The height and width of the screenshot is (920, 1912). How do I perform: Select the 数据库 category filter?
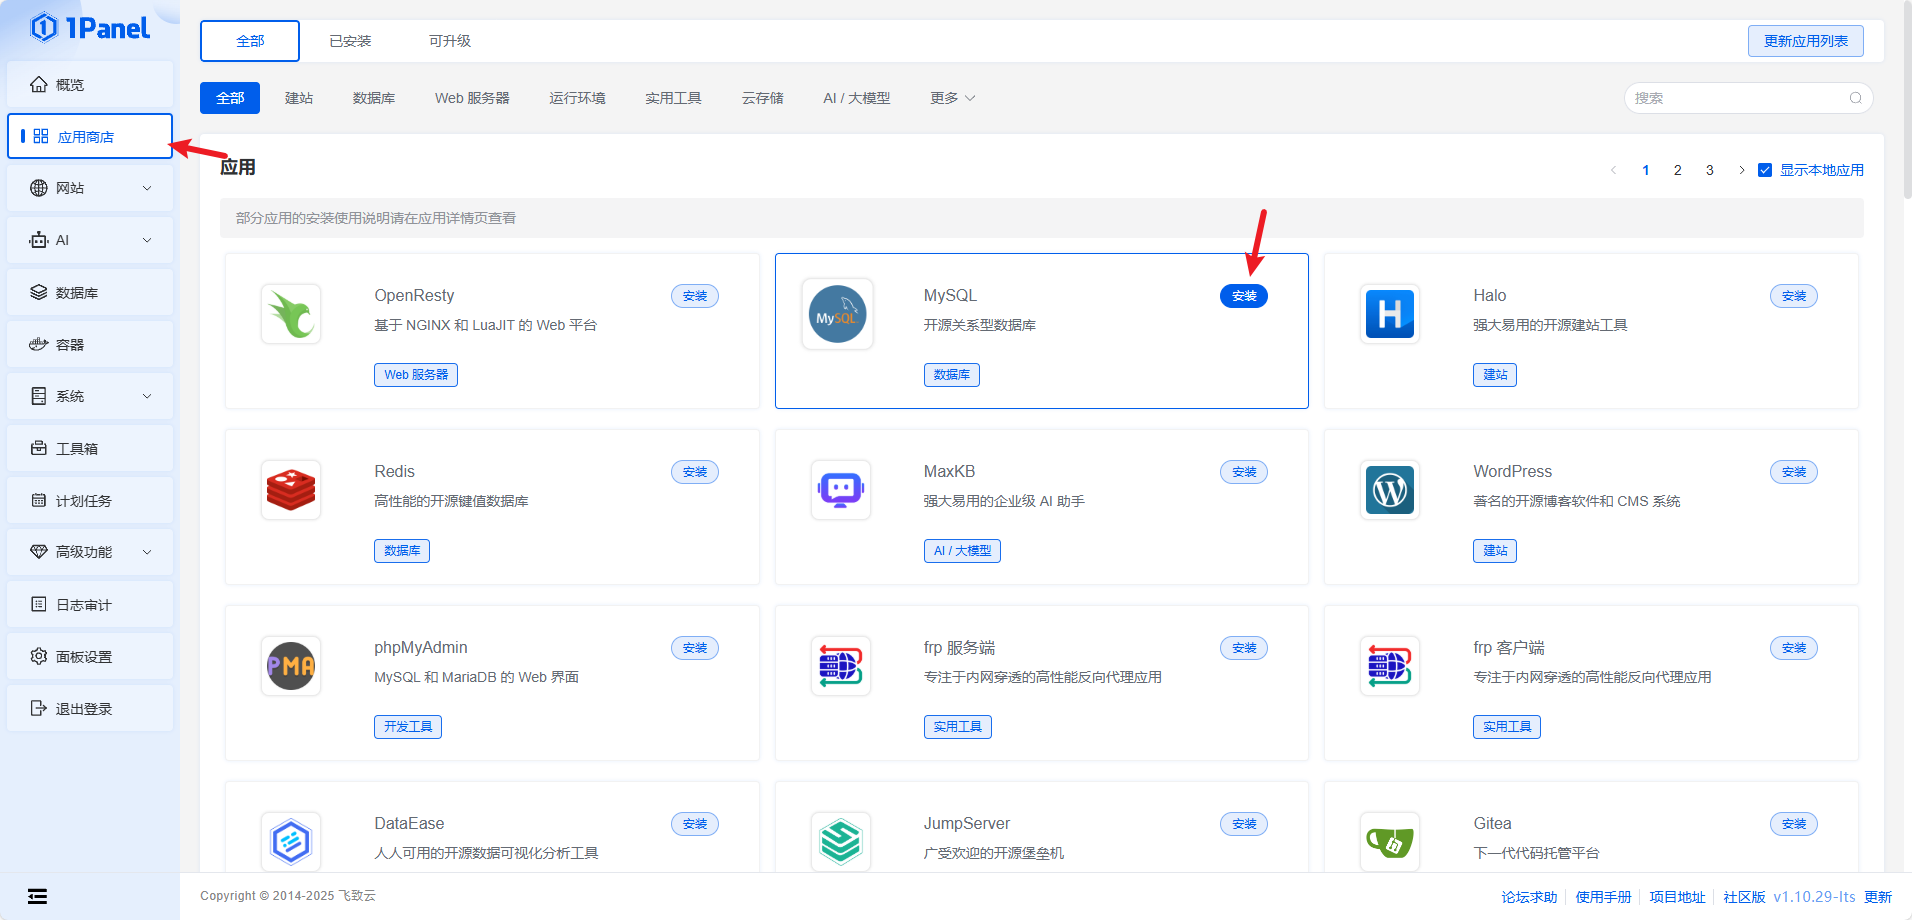[374, 98]
